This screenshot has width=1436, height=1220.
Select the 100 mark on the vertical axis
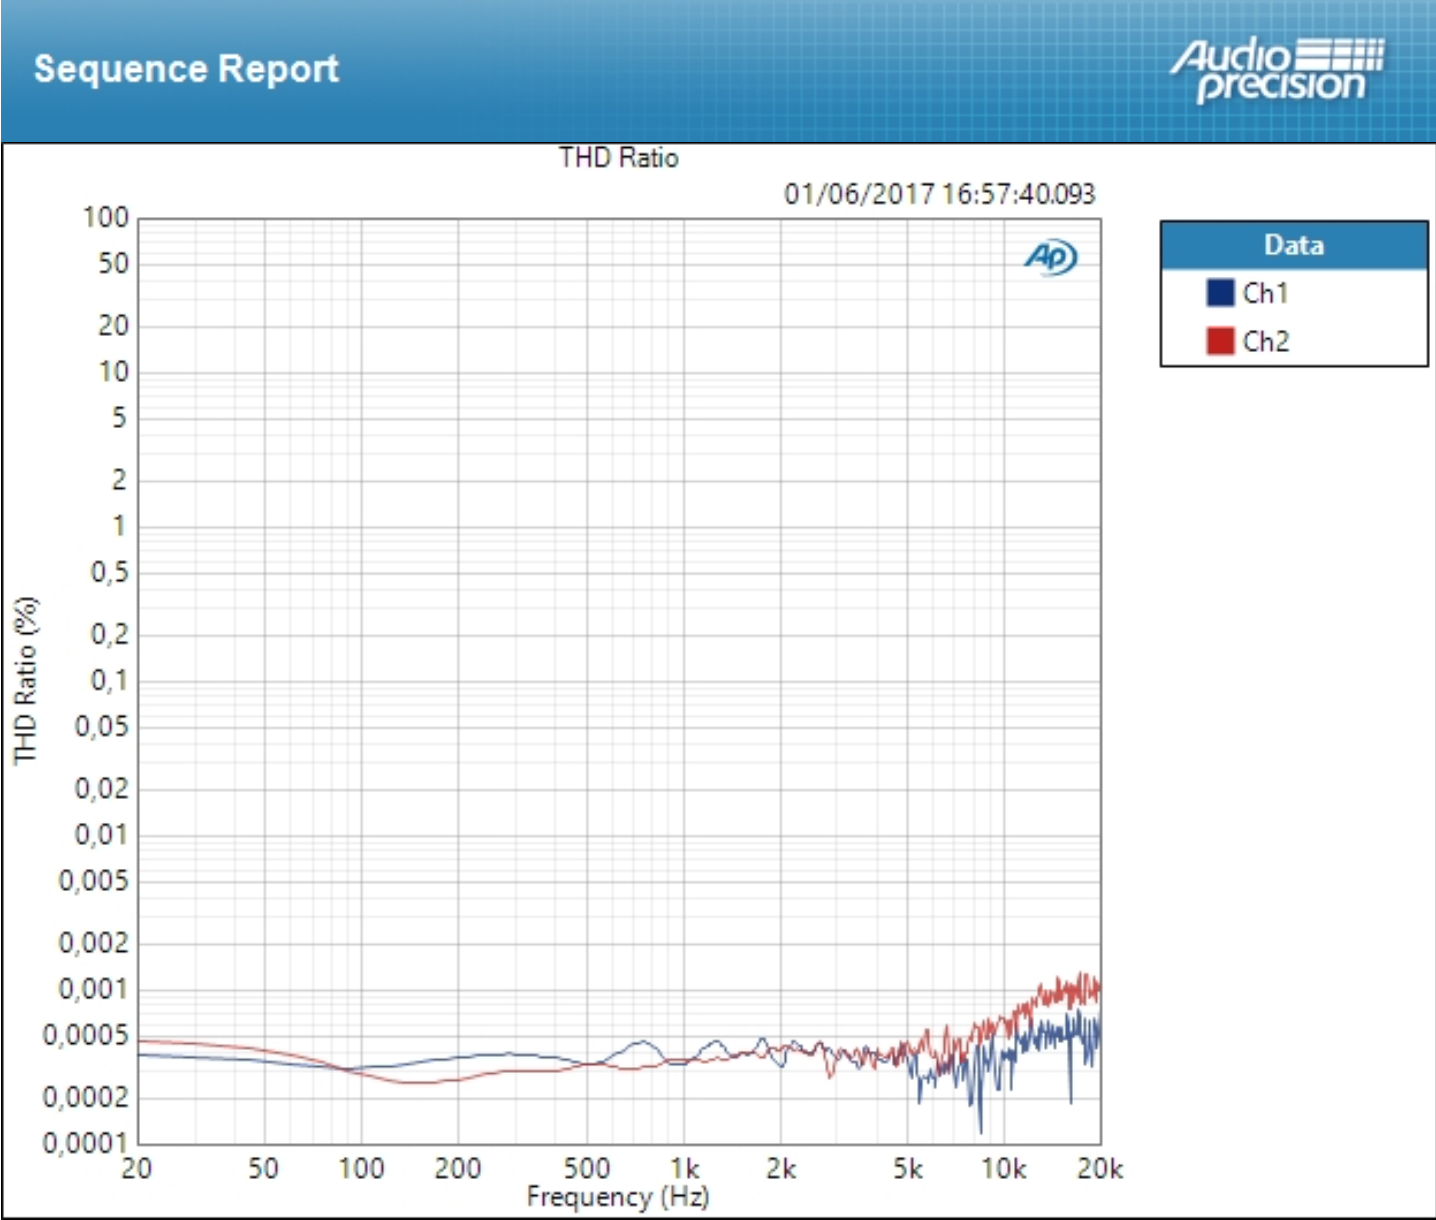point(104,214)
